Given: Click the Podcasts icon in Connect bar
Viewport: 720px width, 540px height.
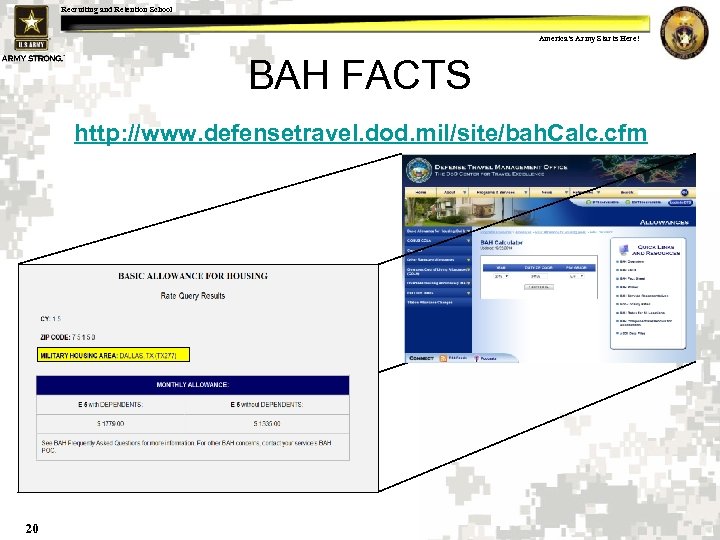Looking at the screenshot, I should click(477, 359).
